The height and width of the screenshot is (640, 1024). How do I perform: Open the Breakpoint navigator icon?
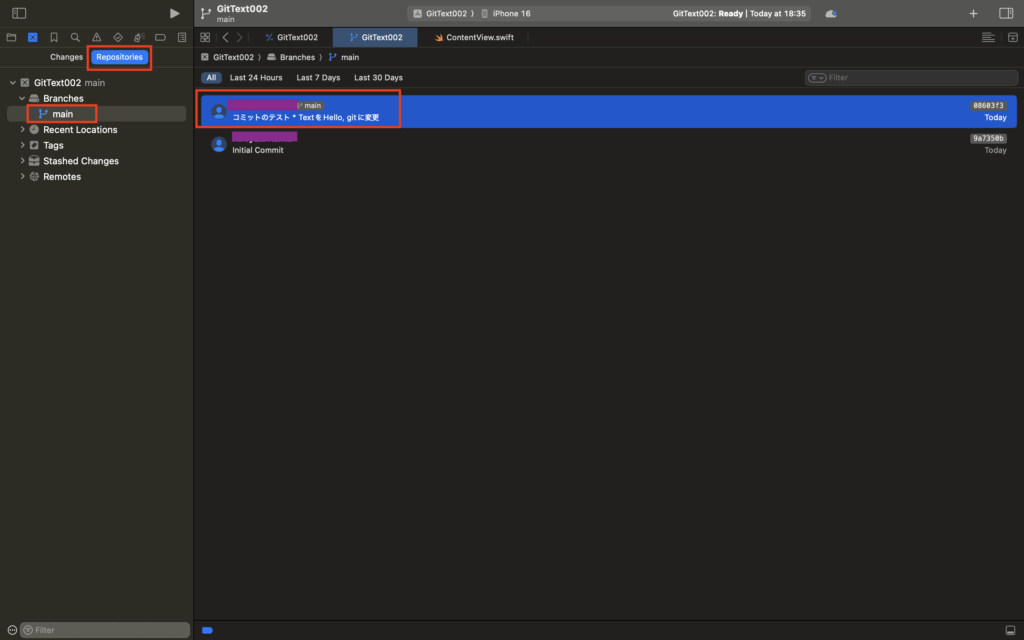coord(160,37)
